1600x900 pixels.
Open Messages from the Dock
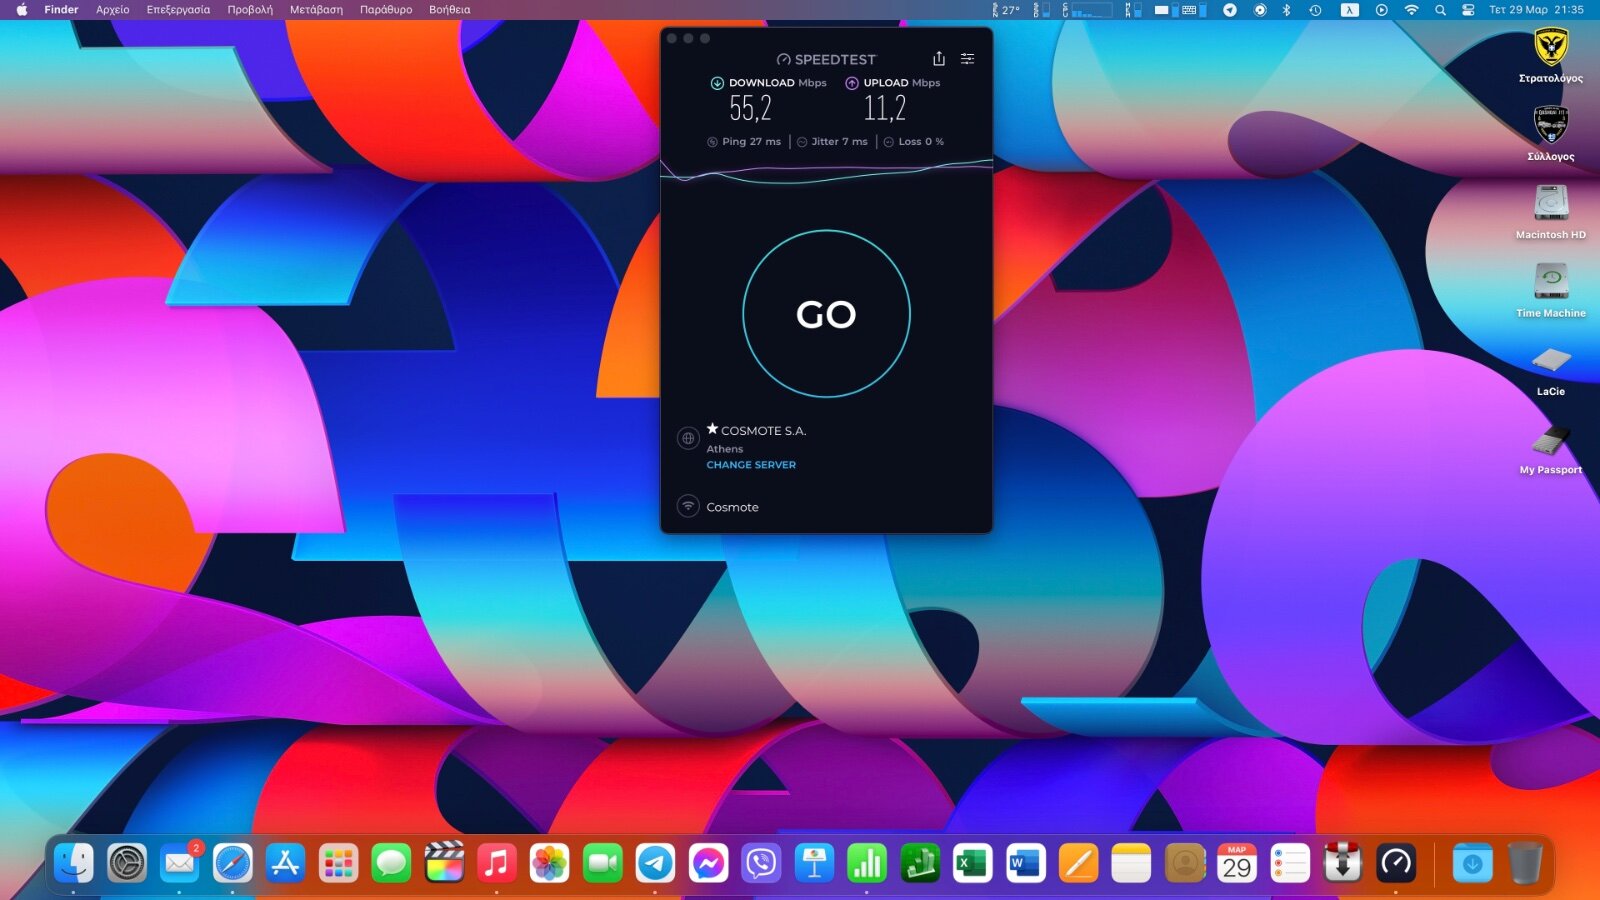point(391,862)
